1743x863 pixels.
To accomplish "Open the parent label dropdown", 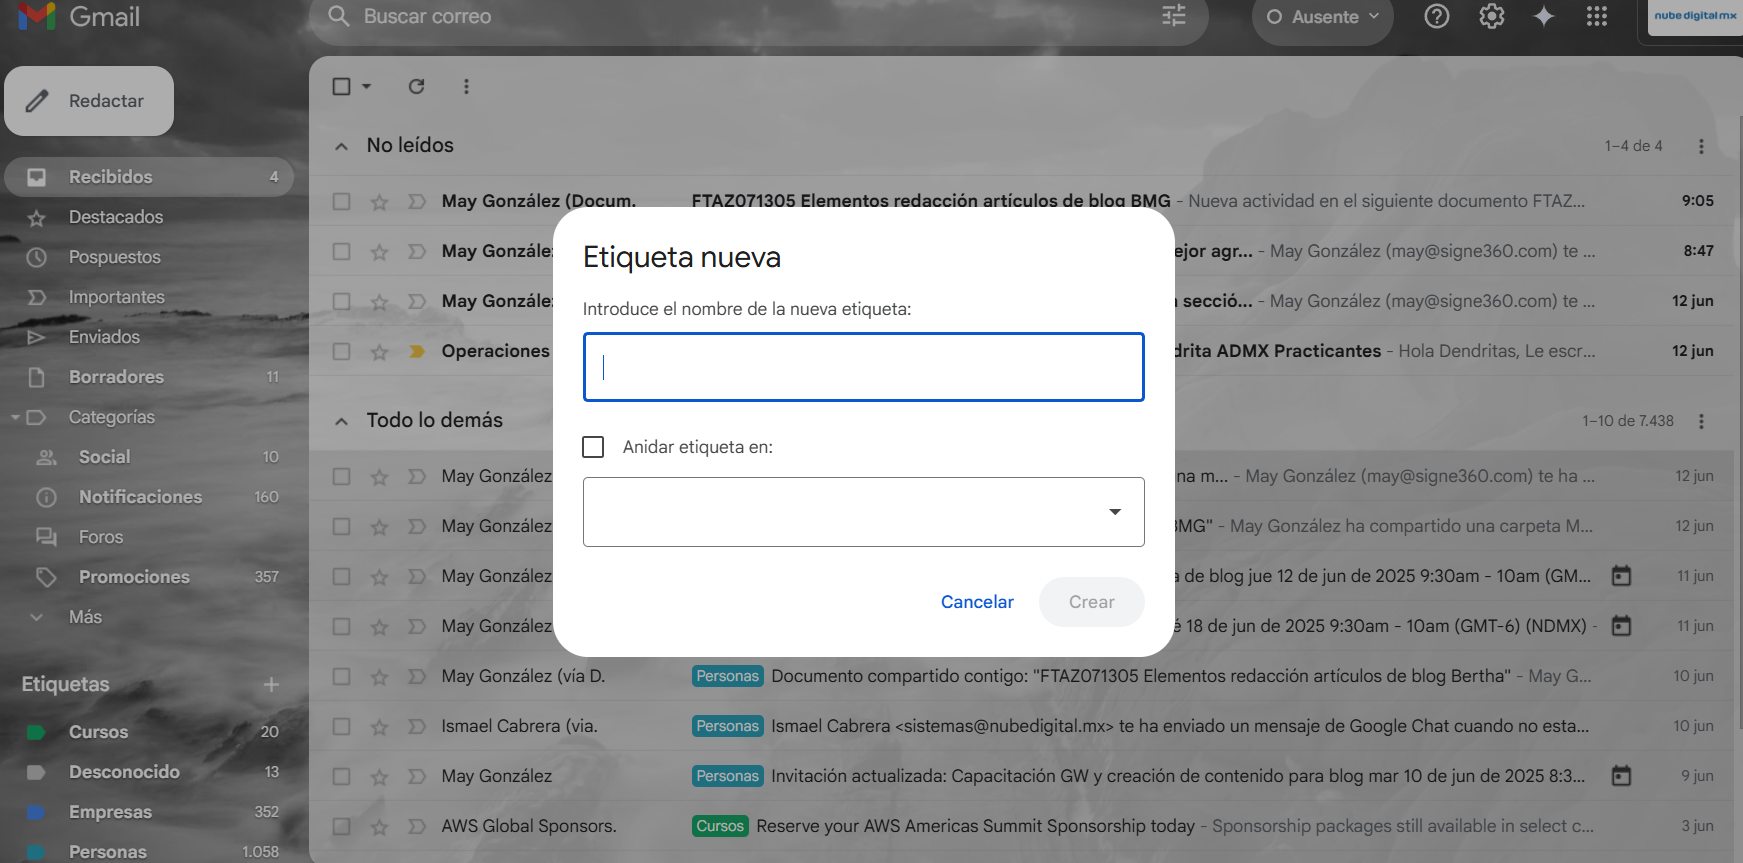I will tap(863, 512).
